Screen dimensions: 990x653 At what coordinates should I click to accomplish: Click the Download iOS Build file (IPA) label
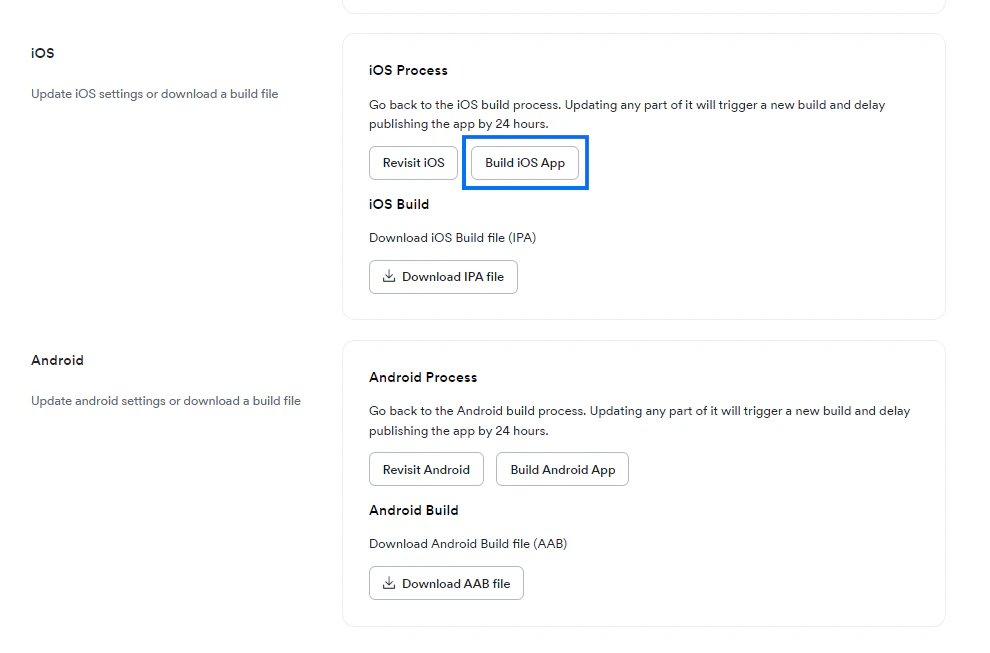click(x=452, y=237)
